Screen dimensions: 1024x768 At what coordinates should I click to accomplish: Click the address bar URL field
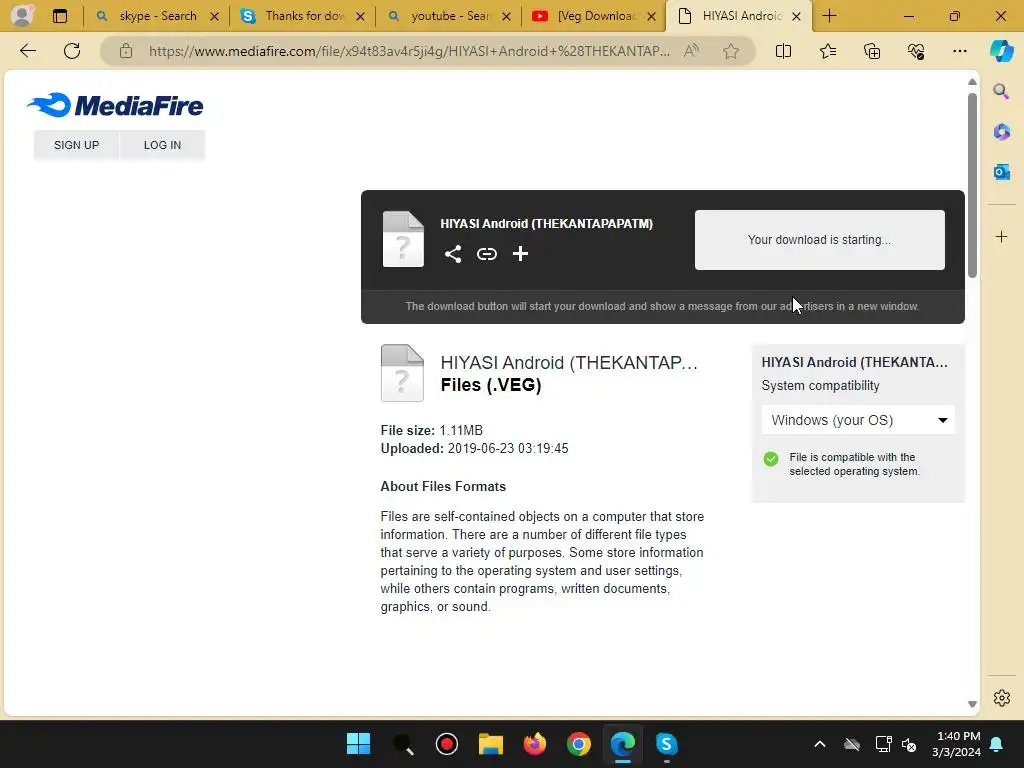coord(409,51)
